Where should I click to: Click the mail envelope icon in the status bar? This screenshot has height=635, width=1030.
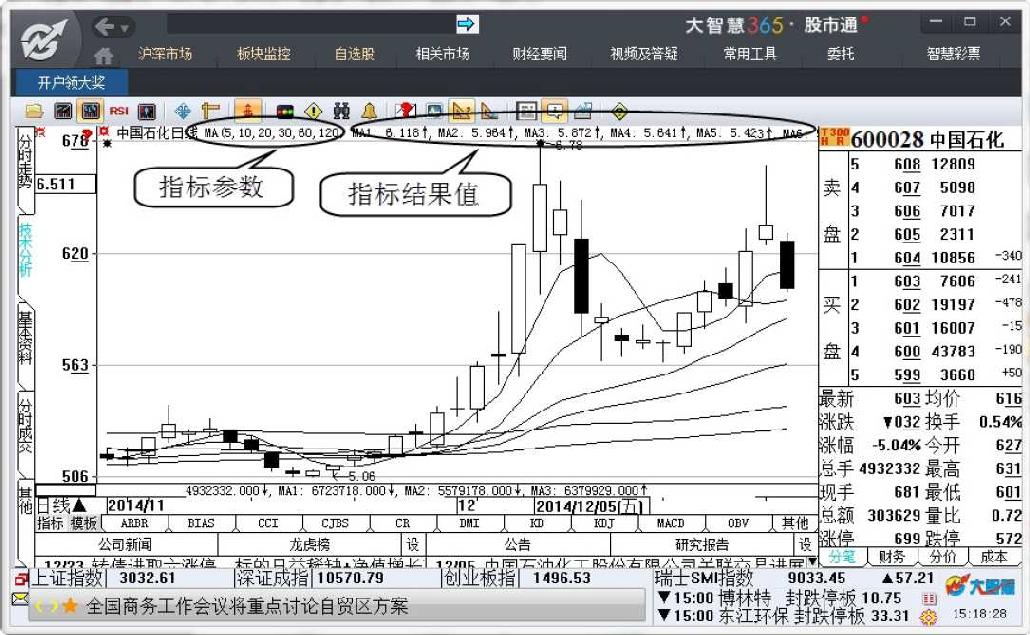point(20,599)
